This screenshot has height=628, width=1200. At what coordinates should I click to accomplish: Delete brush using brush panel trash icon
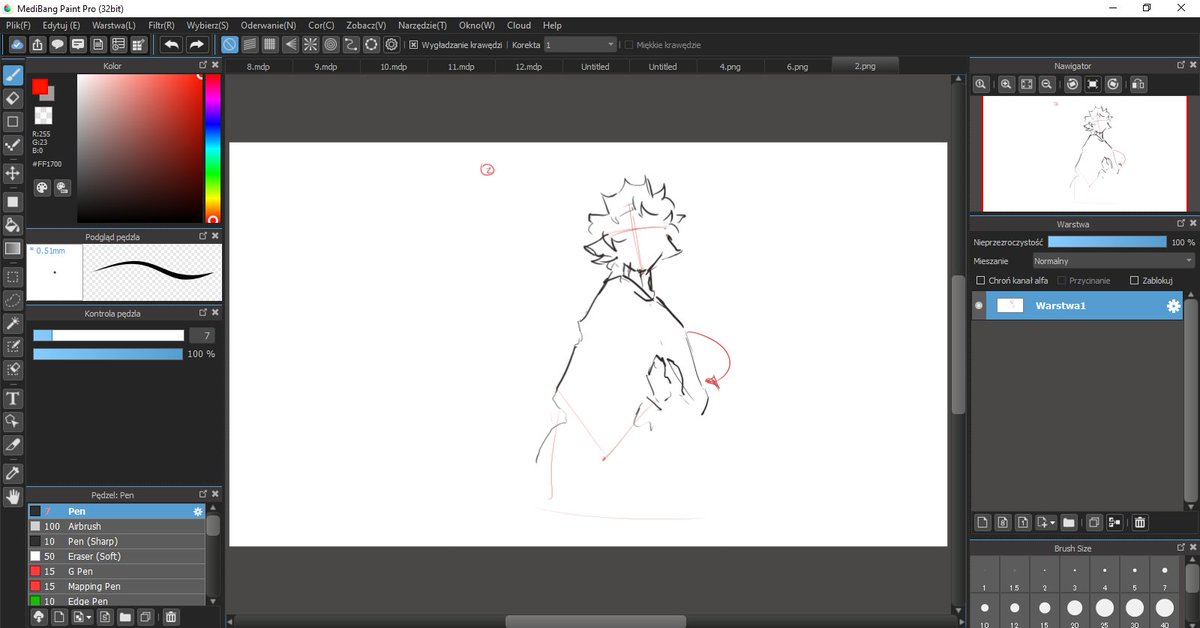click(x=171, y=618)
